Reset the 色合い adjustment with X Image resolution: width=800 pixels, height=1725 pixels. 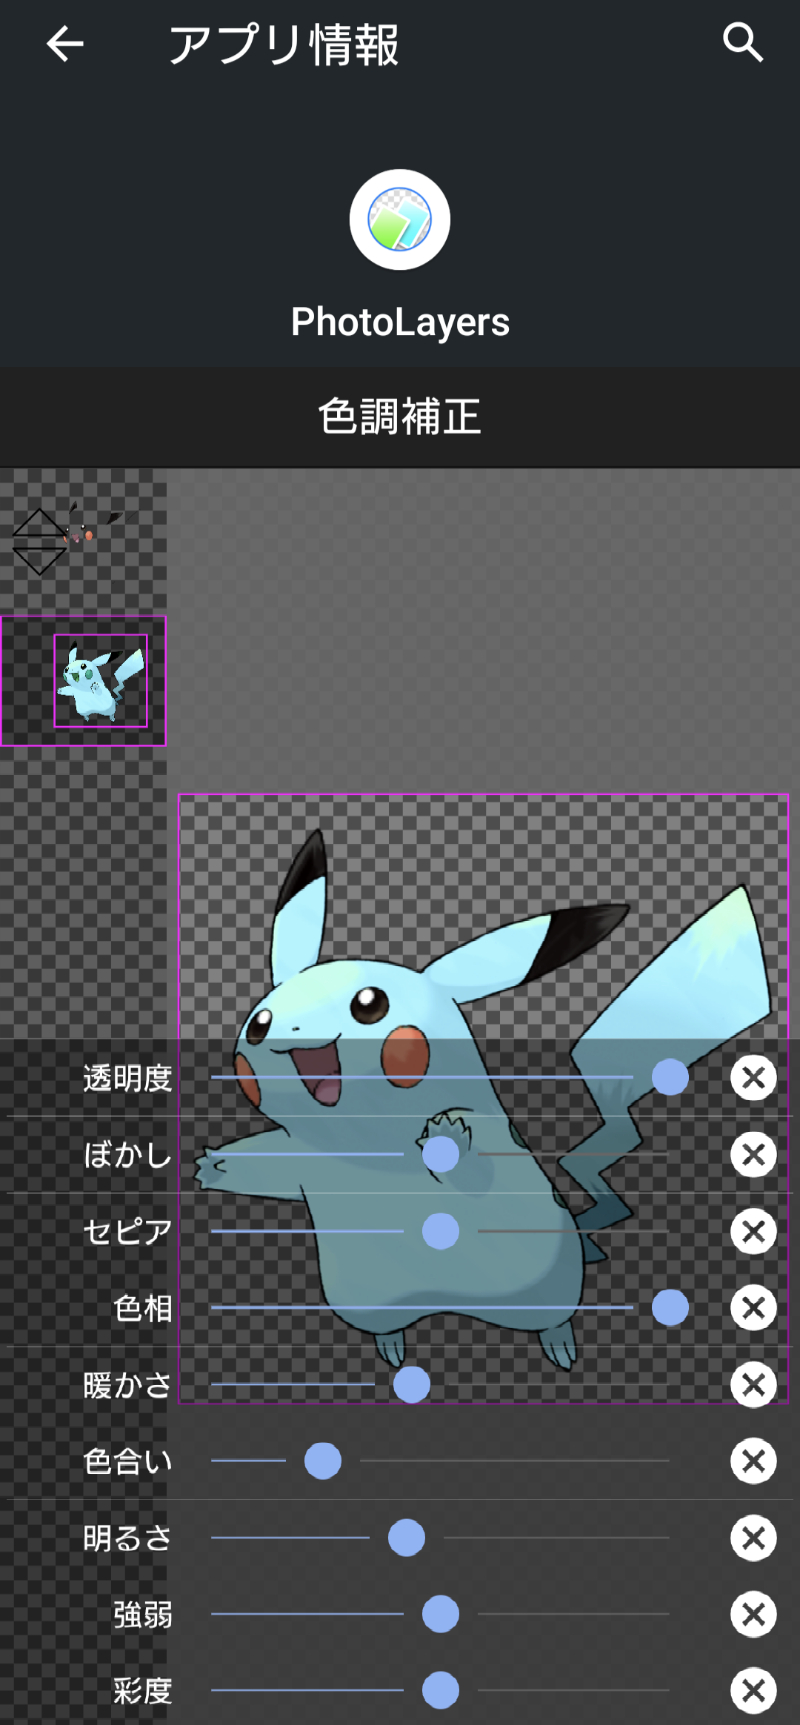coord(753,1461)
